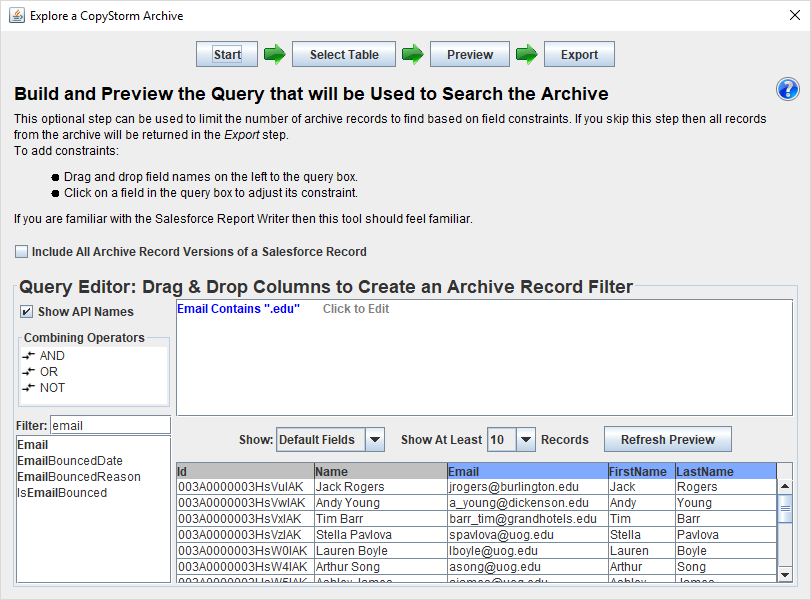This screenshot has height=600, width=811.
Task: Click the Name column header
Action: (381, 471)
